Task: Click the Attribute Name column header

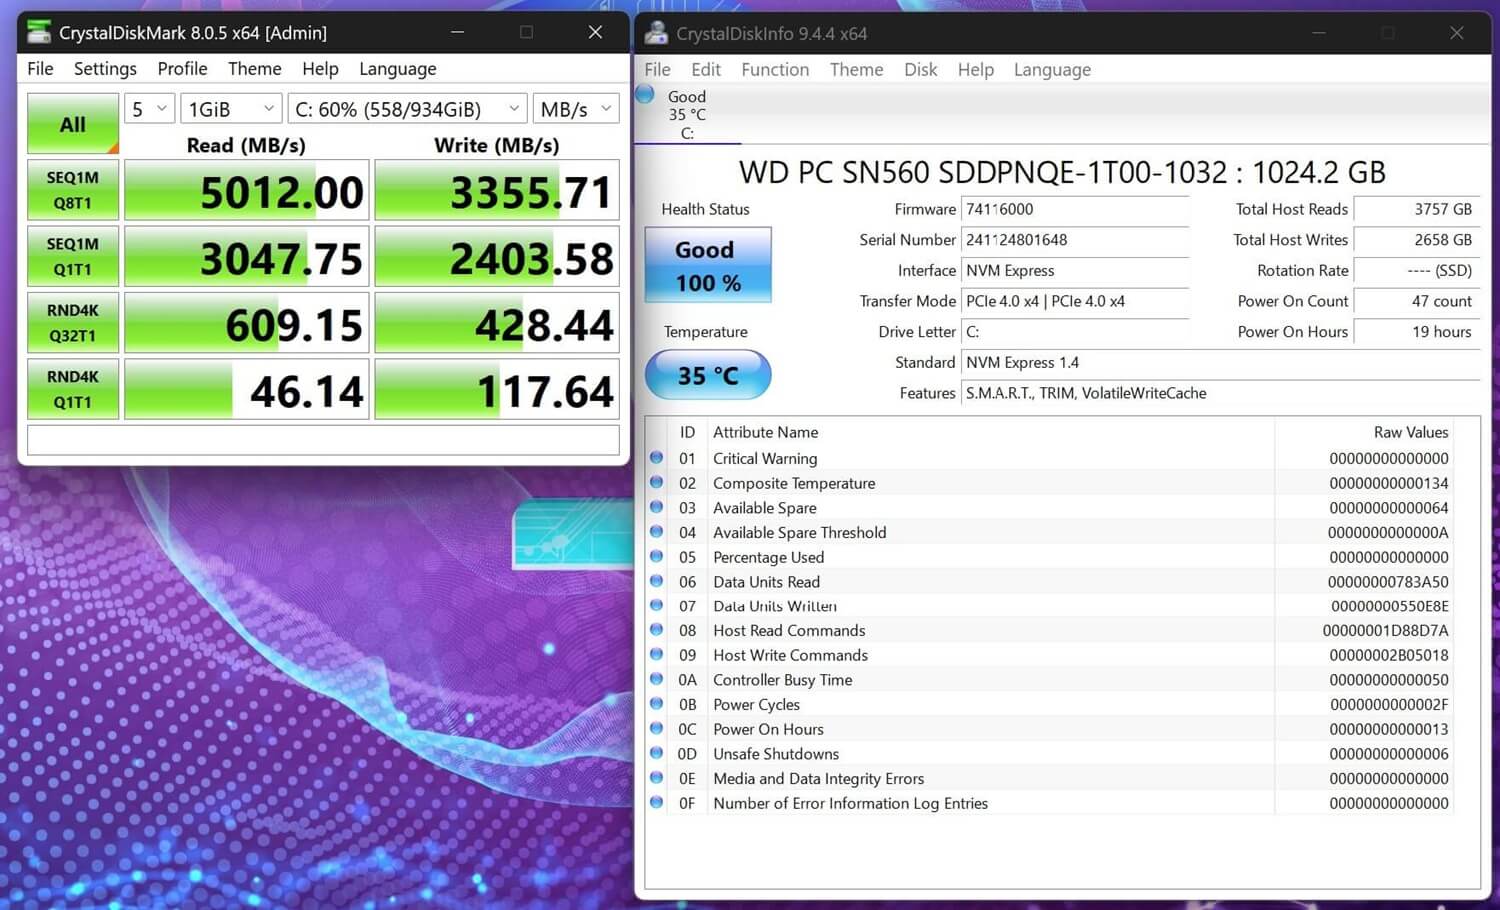Action: click(766, 432)
